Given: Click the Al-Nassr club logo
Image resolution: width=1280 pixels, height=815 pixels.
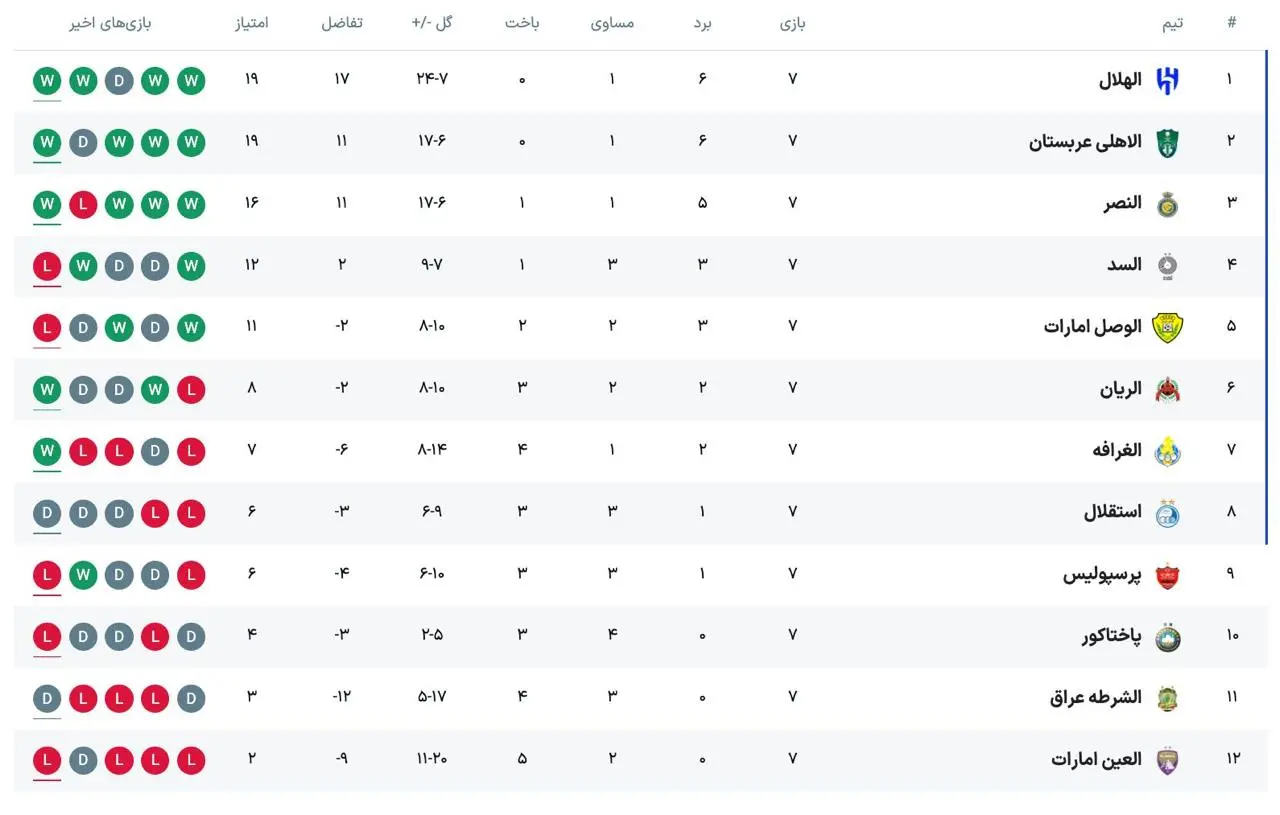Looking at the screenshot, I should (x=1167, y=205).
